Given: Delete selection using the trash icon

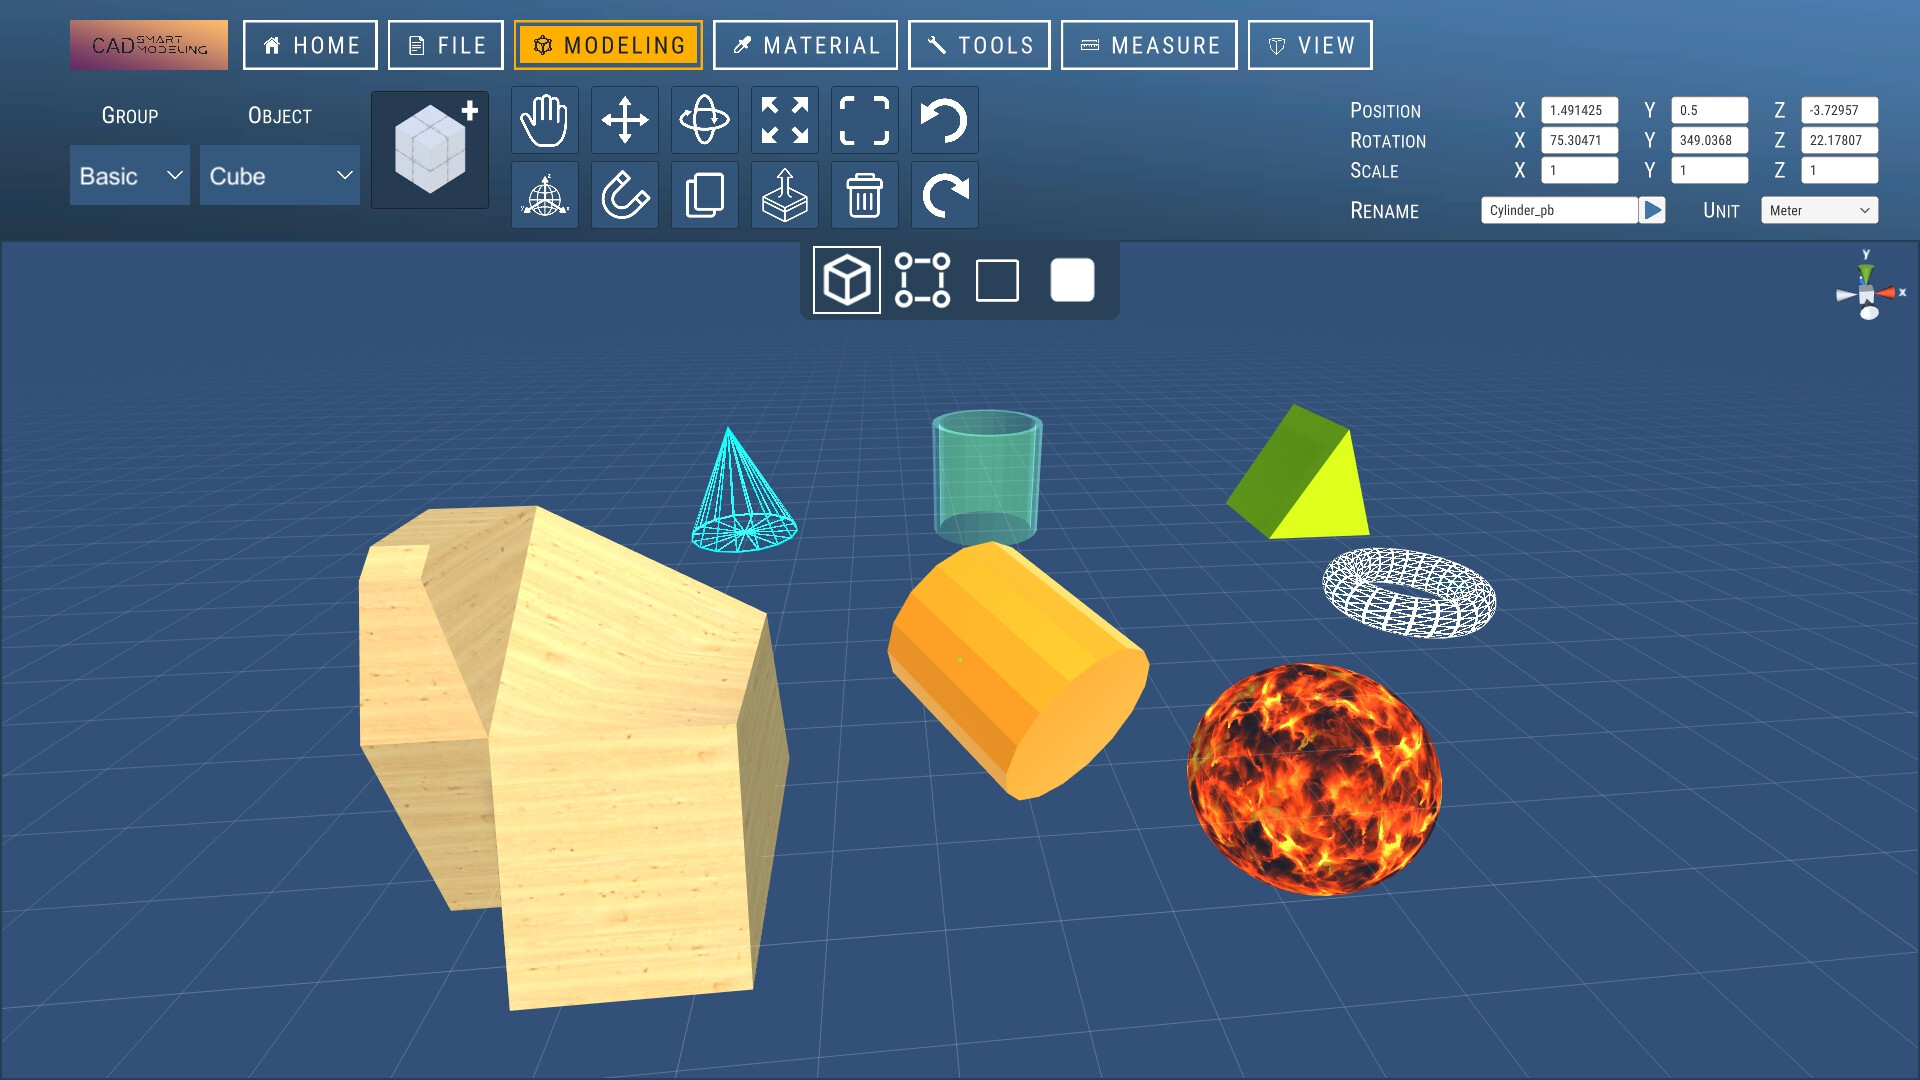Looking at the screenshot, I should tap(864, 194).
